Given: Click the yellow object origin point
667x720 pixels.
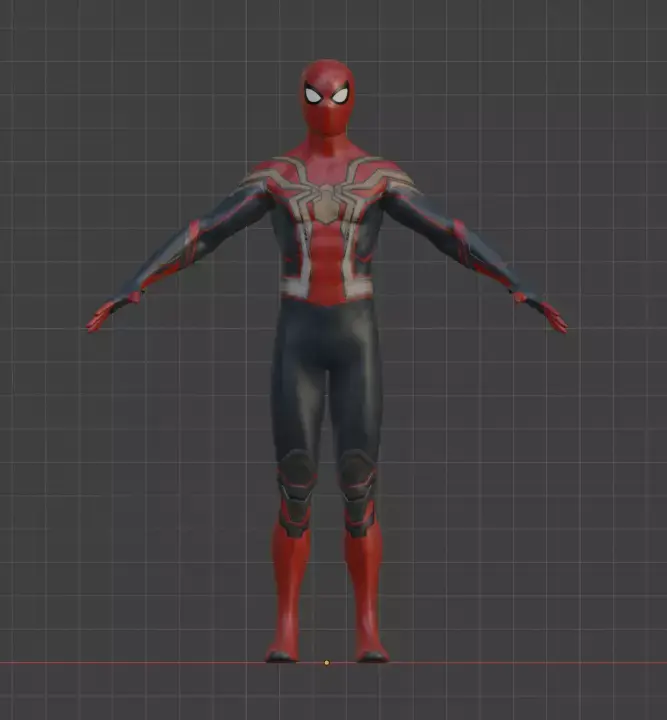Looking at the screenshot, I should (x=327, y=663).
